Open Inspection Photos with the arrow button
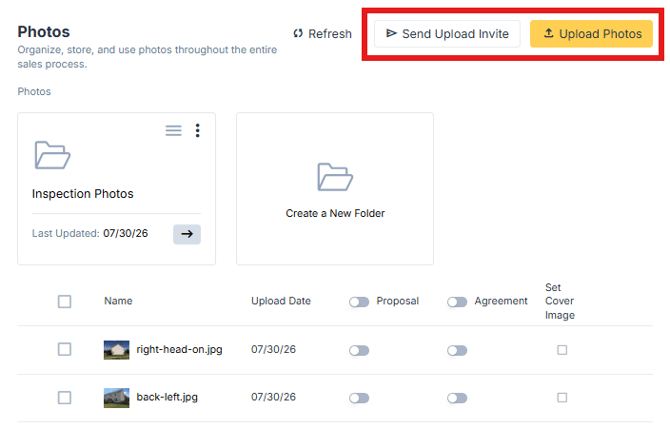670x429 pixels. [x=187, y=234]
